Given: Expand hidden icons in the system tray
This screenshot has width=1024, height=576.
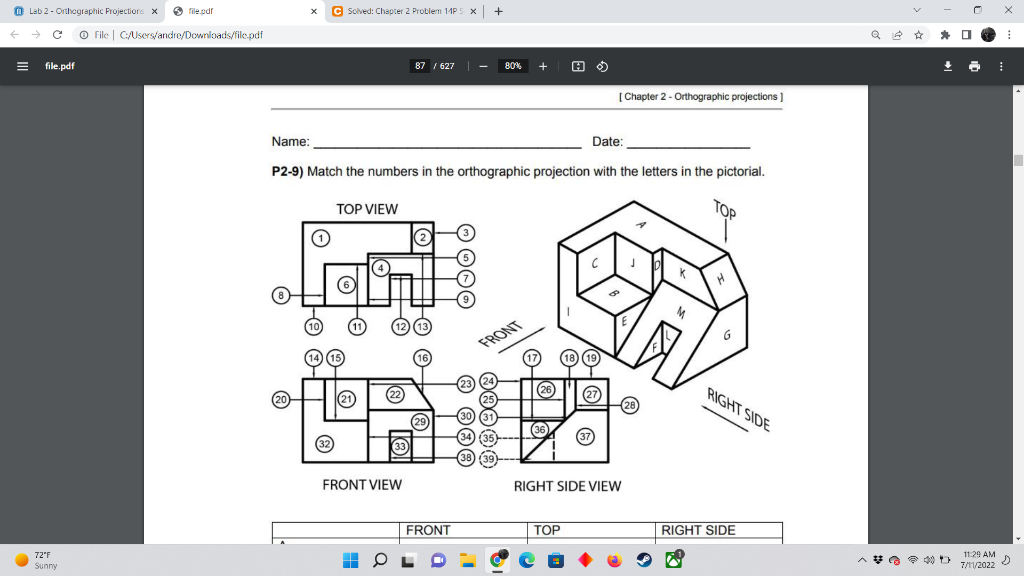Looking at the screenshot, I should pos(860,562).
